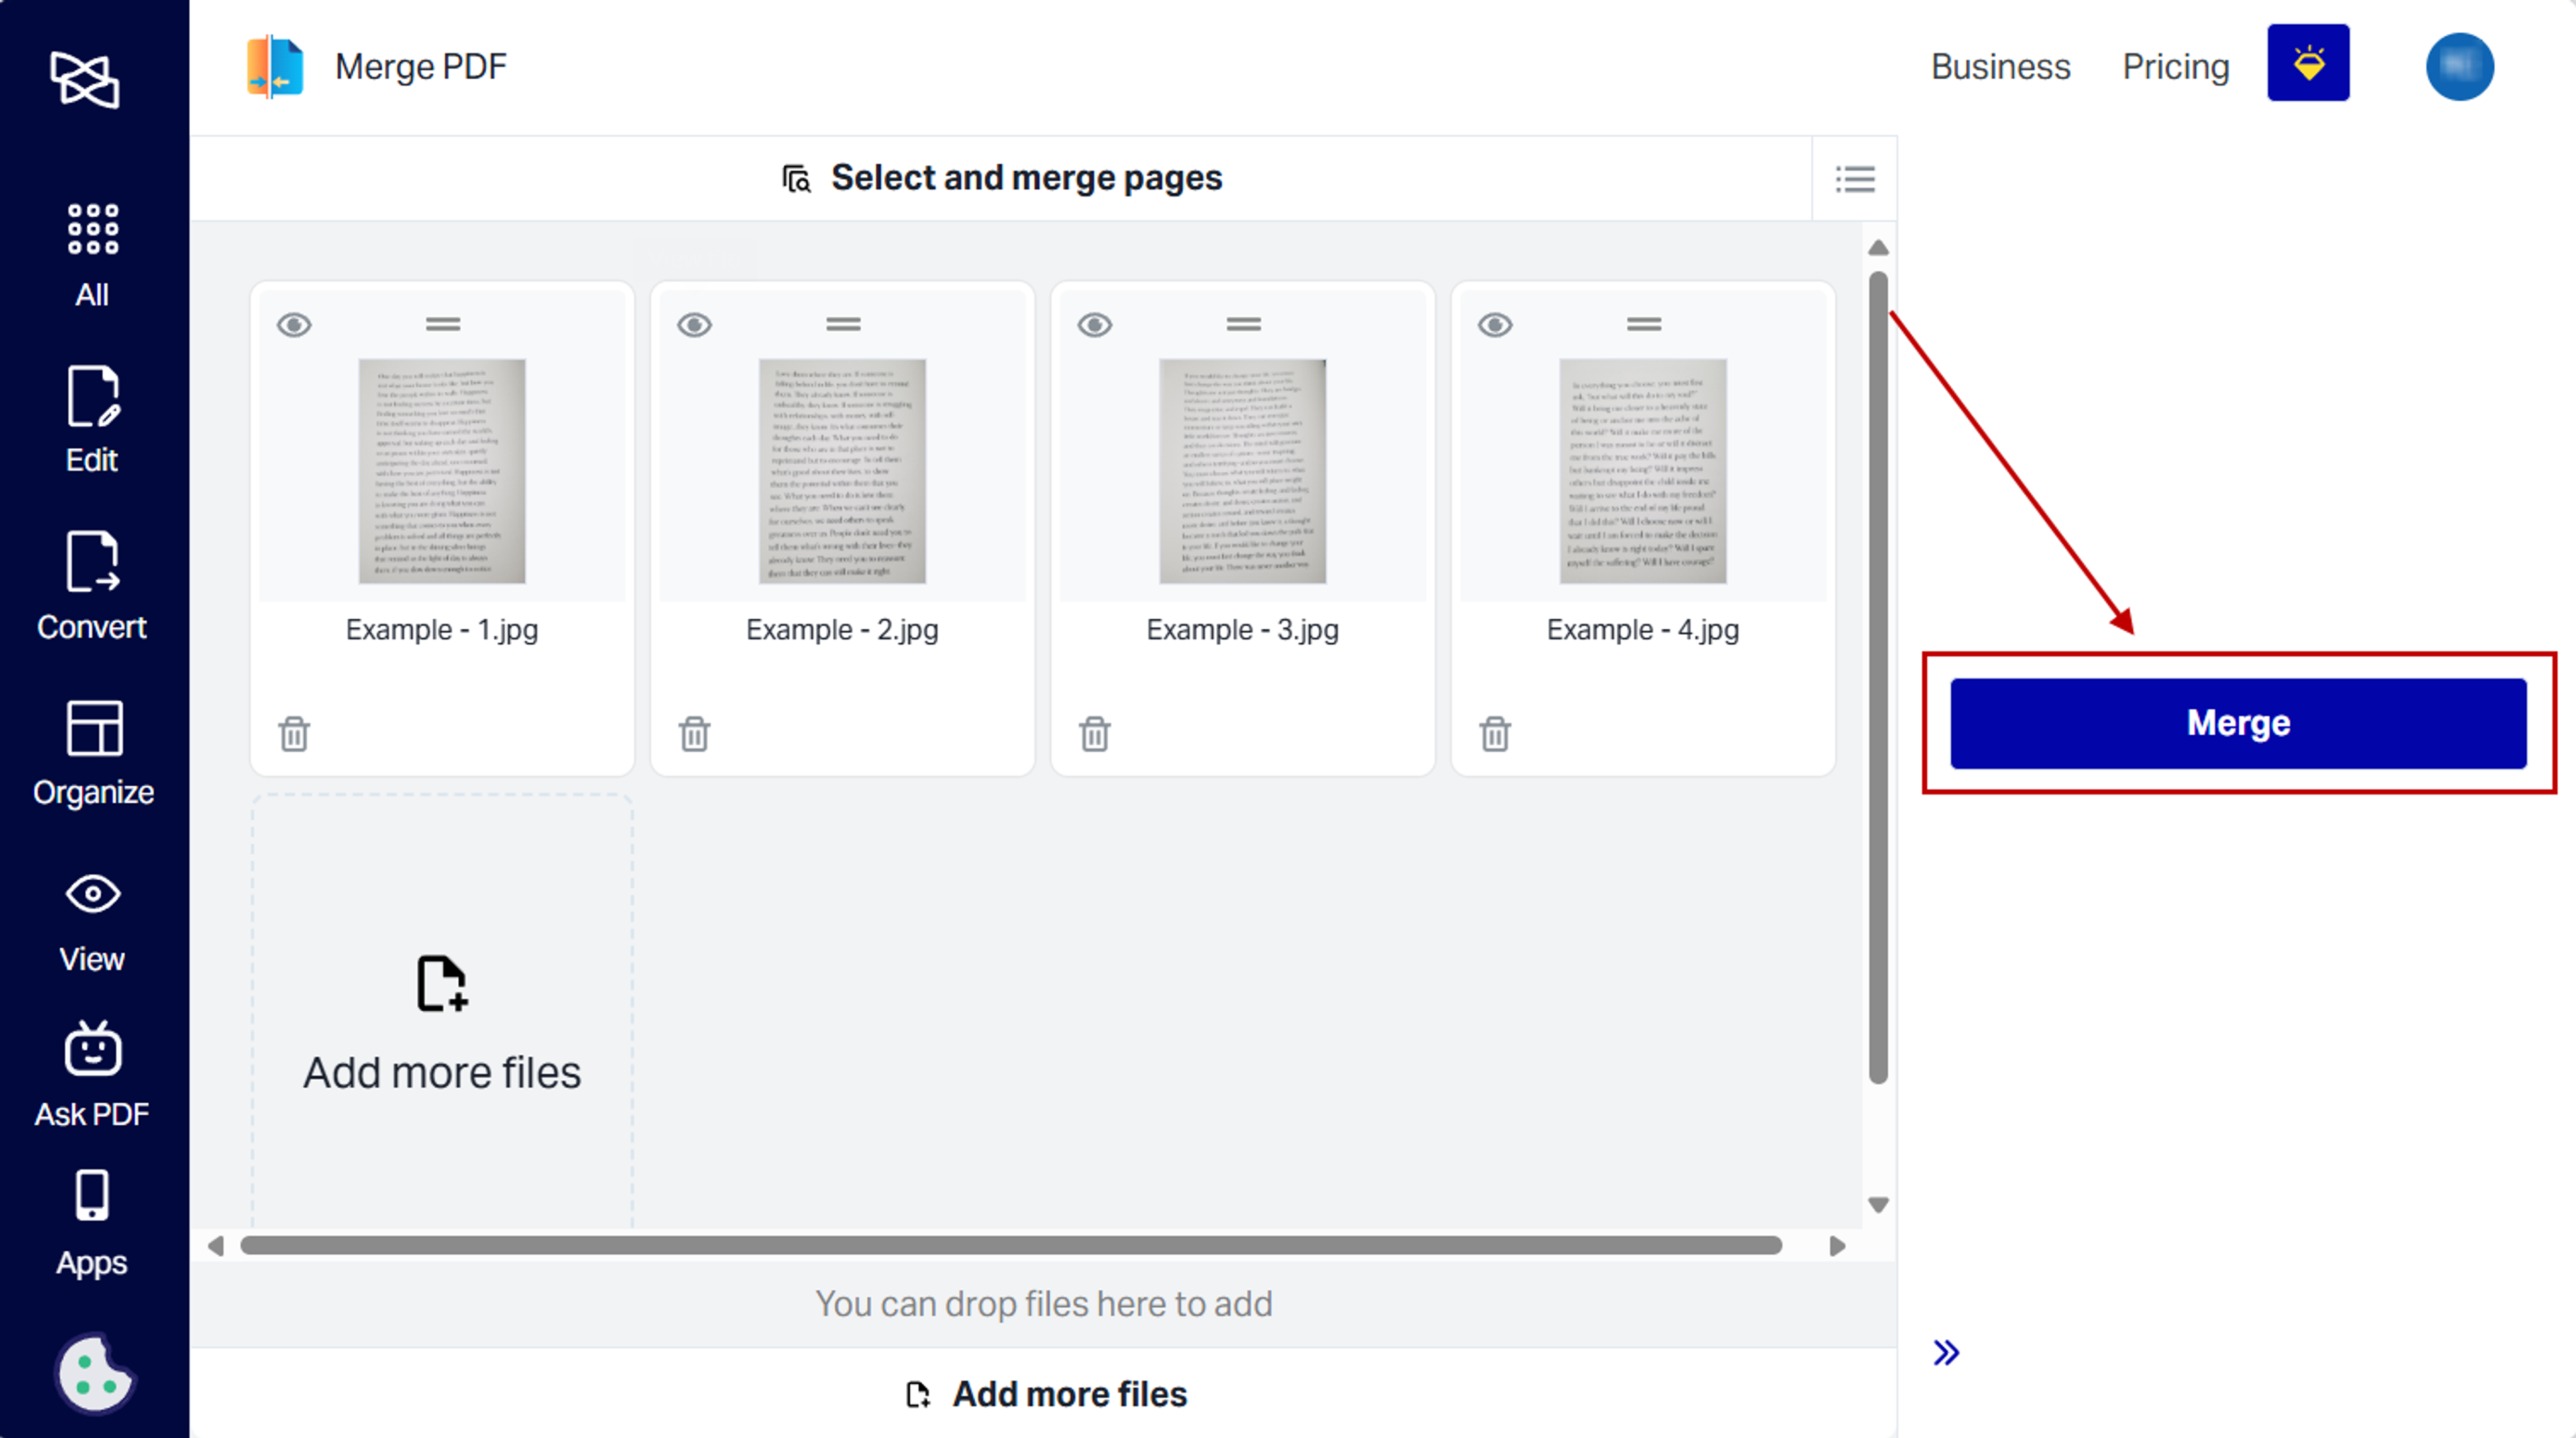
Task: Preview Example - 1.jpg with eye icon
Action: (294, 325)
